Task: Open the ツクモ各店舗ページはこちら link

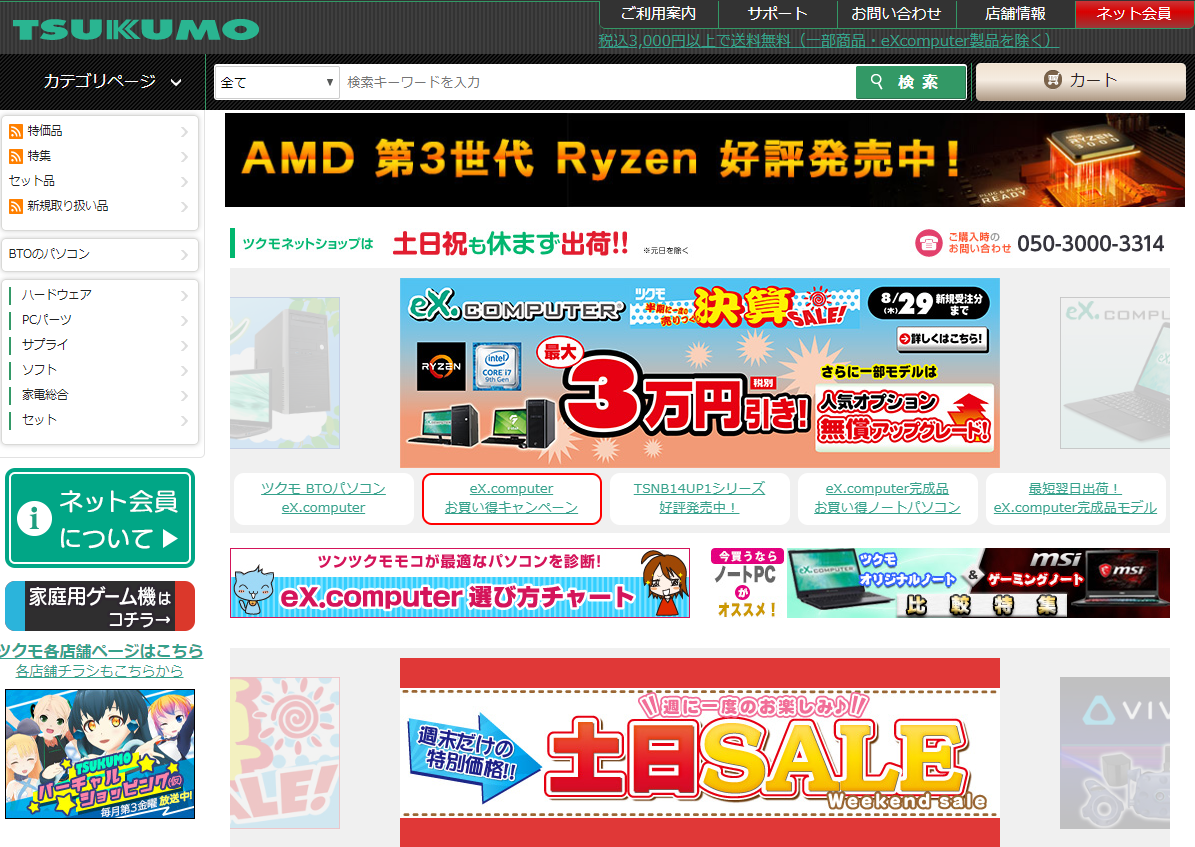Action: 101,651
